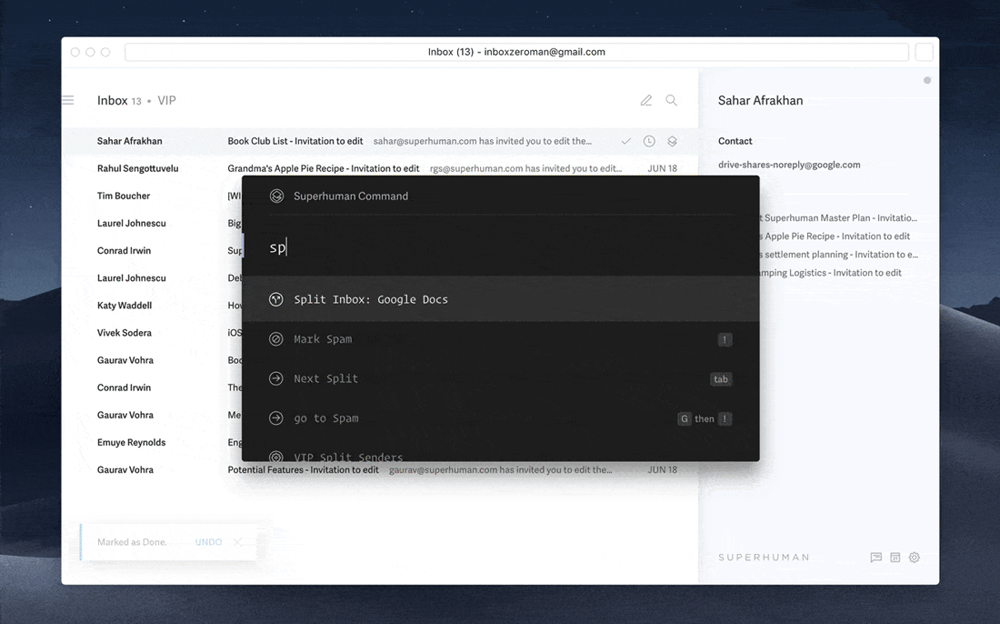The image size is (1000, 624).
Task: Click the ! shortcut badge on Mark Spam
Action: click(724, 339)
